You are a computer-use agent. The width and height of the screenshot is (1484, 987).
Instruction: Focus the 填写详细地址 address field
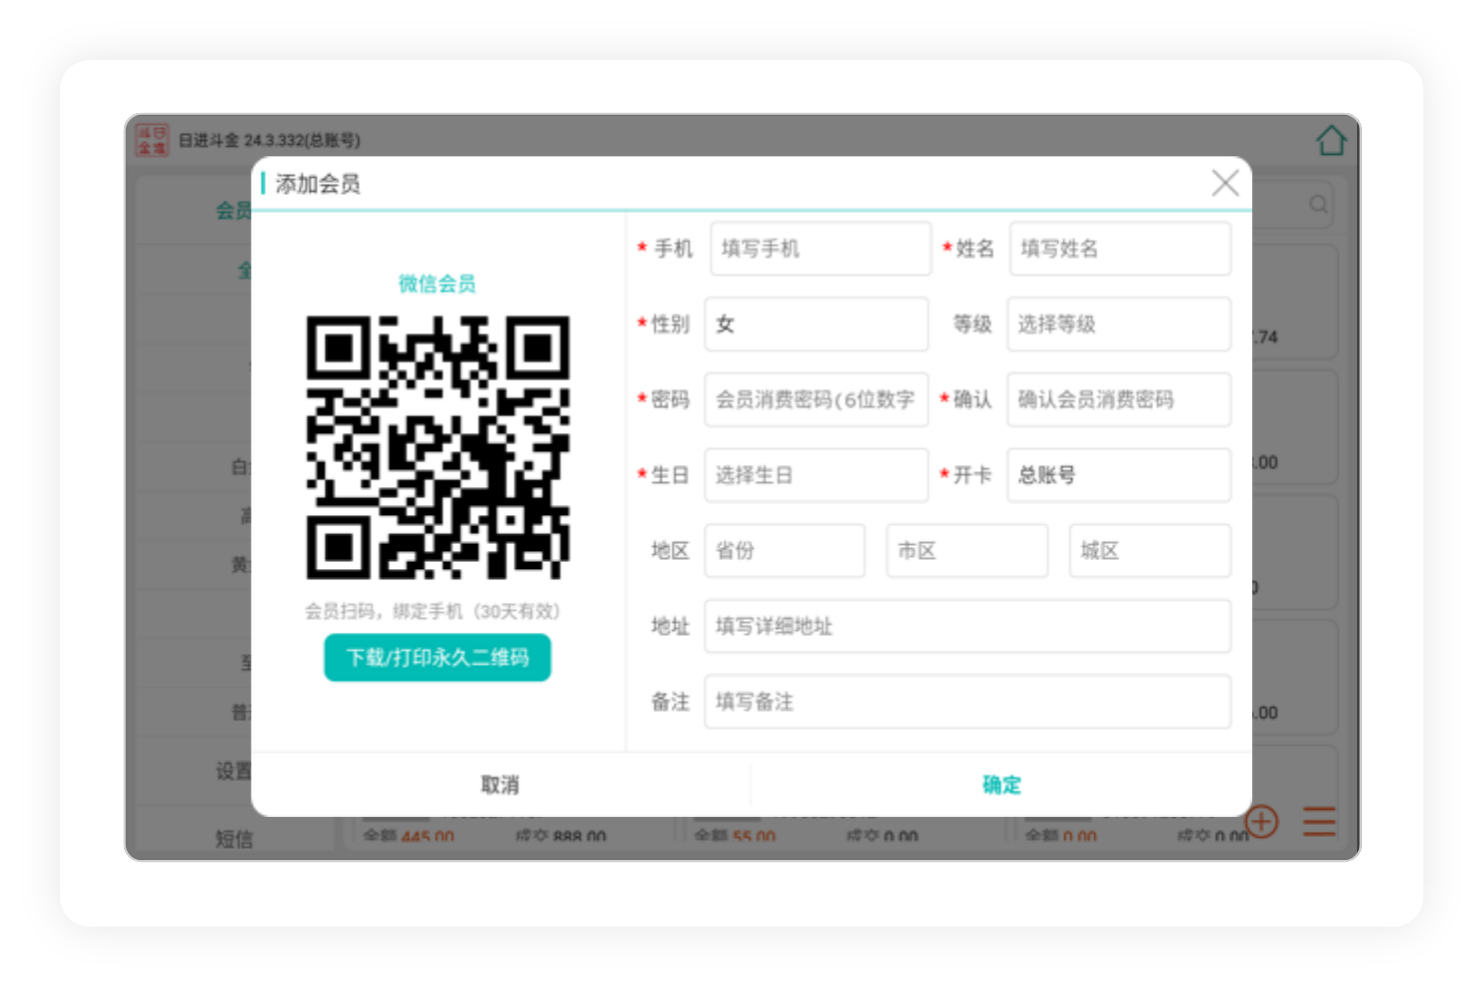[x=968, y=626]
